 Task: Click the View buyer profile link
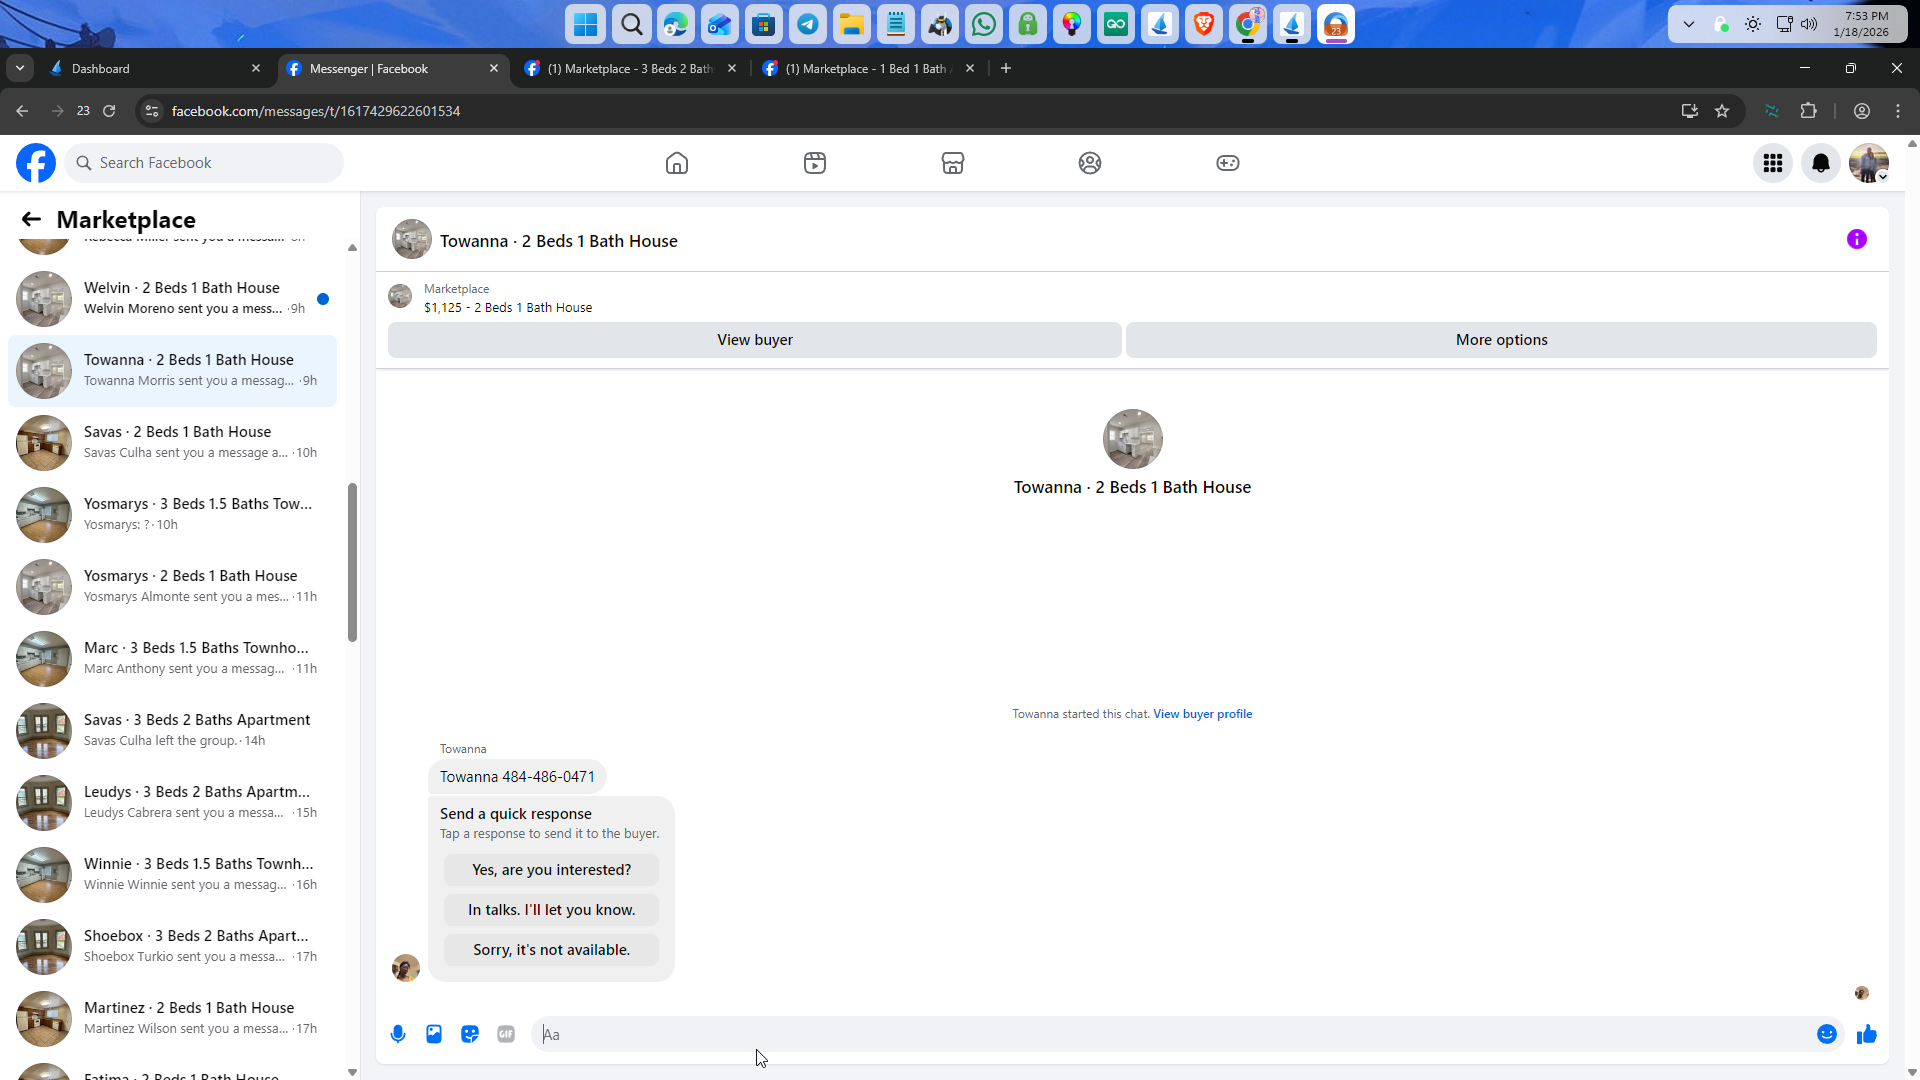click(1202, 714)
